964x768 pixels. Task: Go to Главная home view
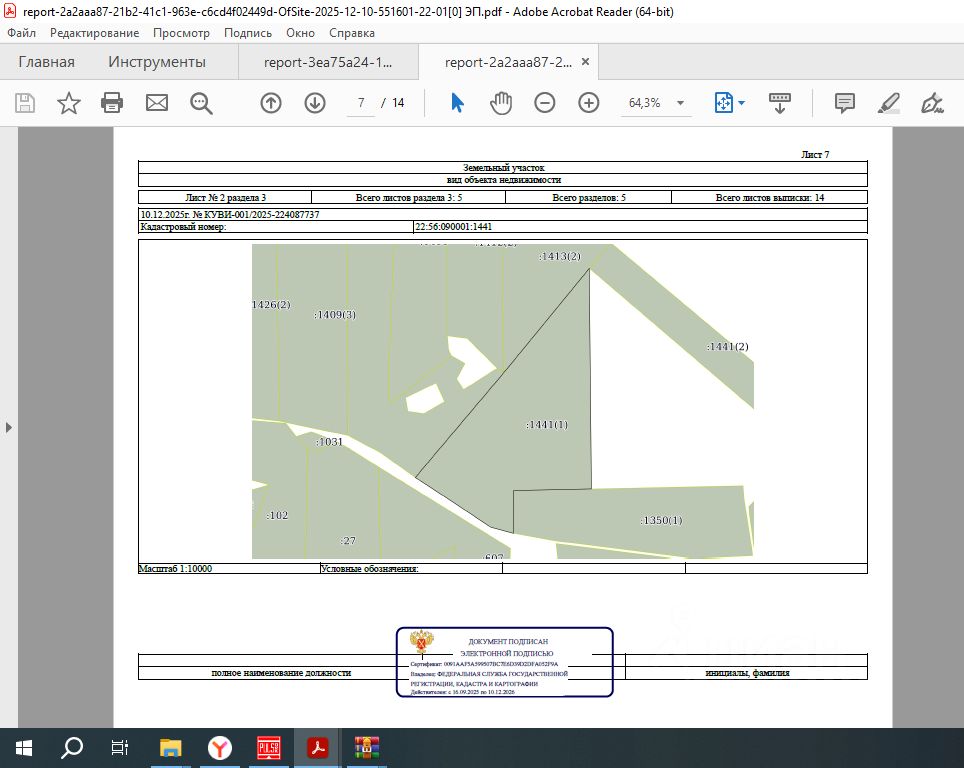46,62
